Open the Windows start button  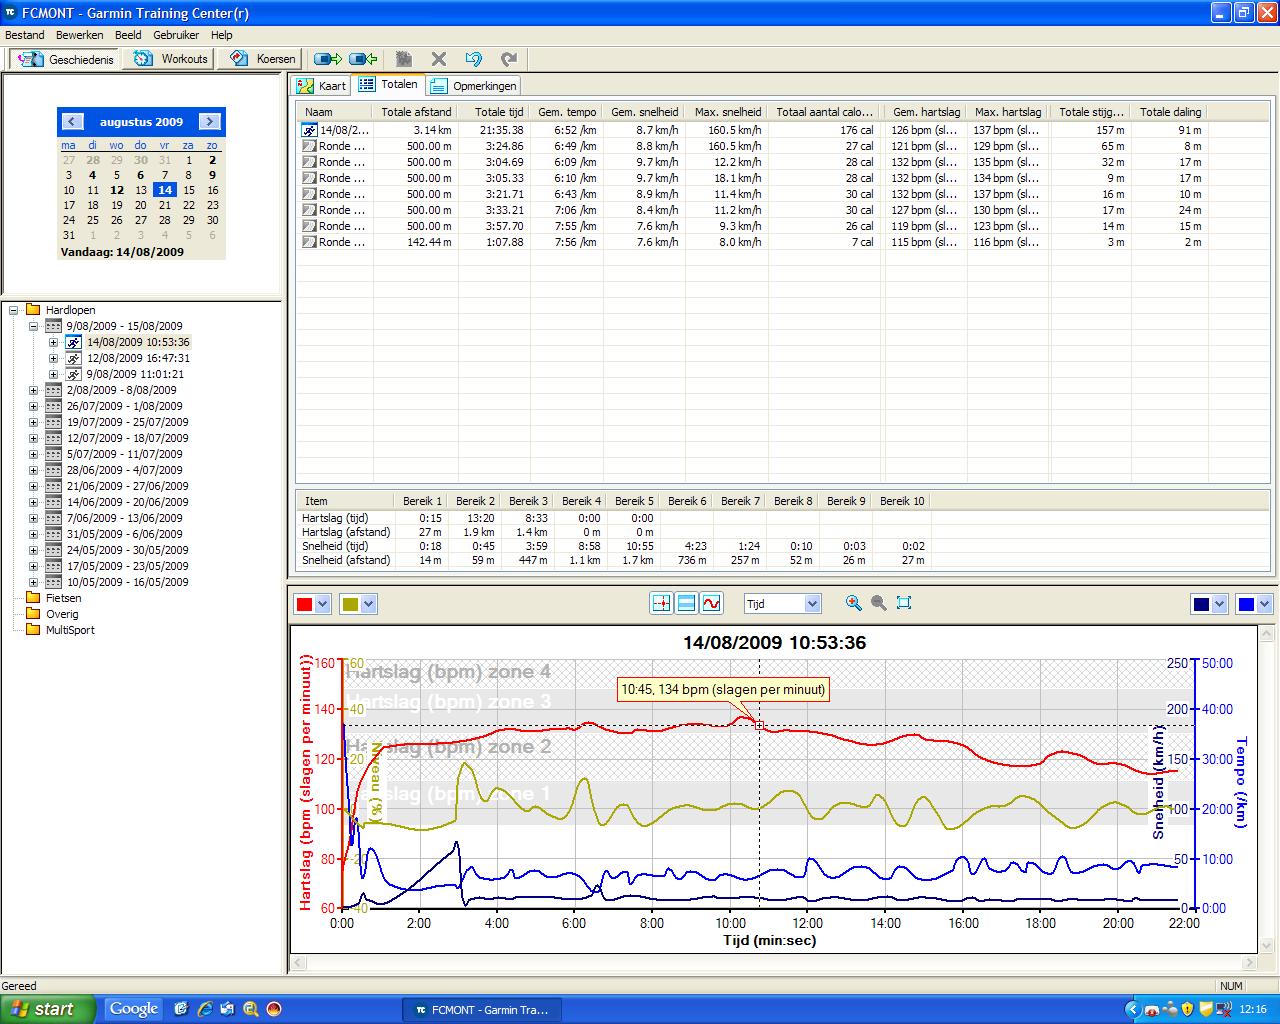point(47,1009)
